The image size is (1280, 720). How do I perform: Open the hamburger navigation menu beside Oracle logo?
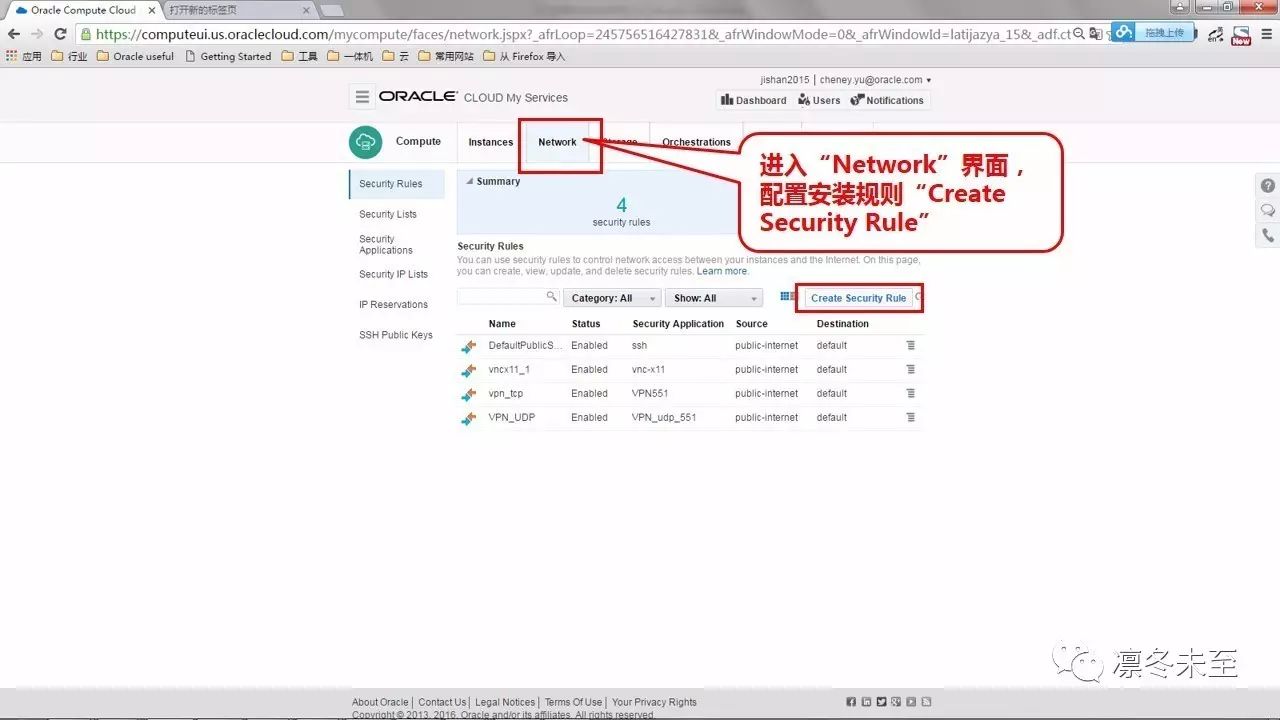tap(362, 97)
